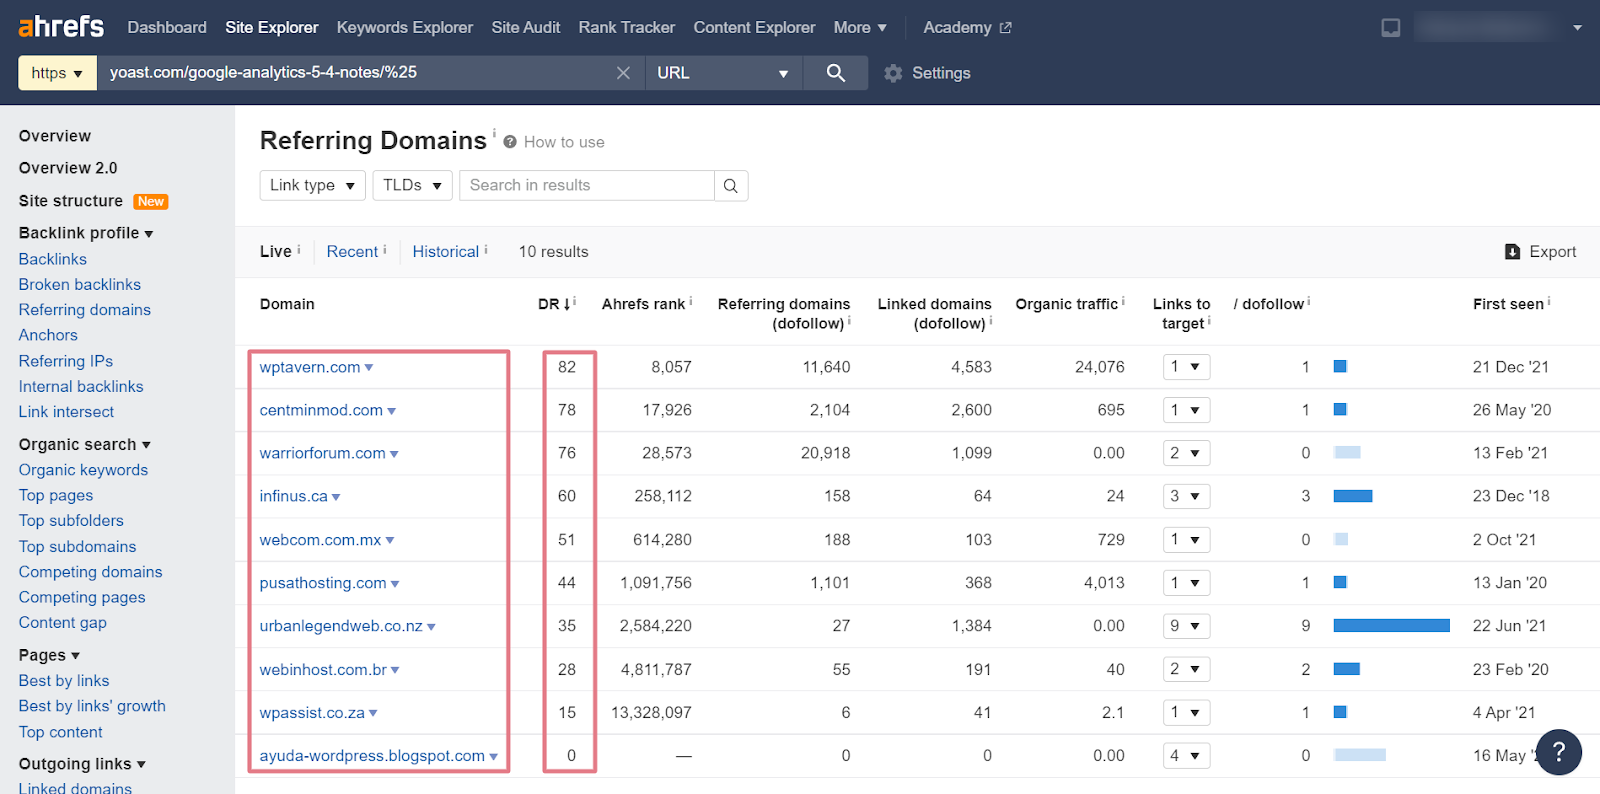Click the search magnifier button in URL bar
Image resolution: width=1600 pixels, height=794 pixels.
(x=835, y=73)
